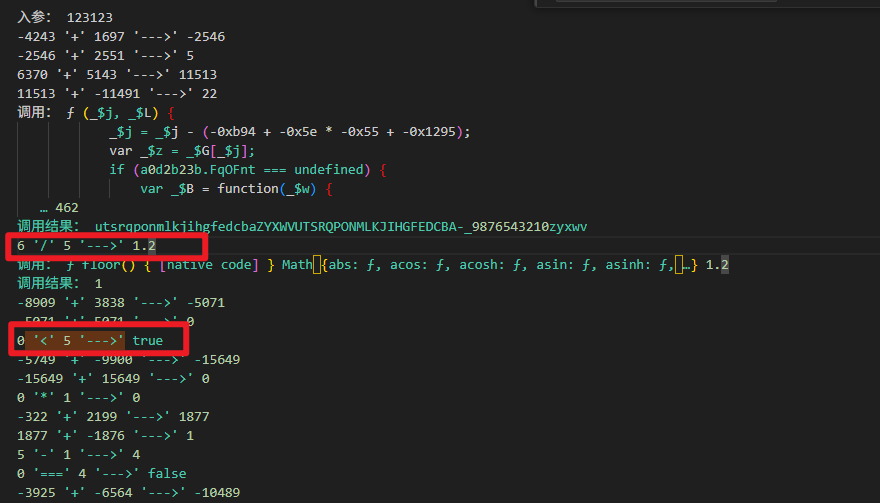Select the '11513 + -11491' result line
Image resolution: width=880 pixels, height=503 pixels.
pyautogui.click(x=116, y=94)
